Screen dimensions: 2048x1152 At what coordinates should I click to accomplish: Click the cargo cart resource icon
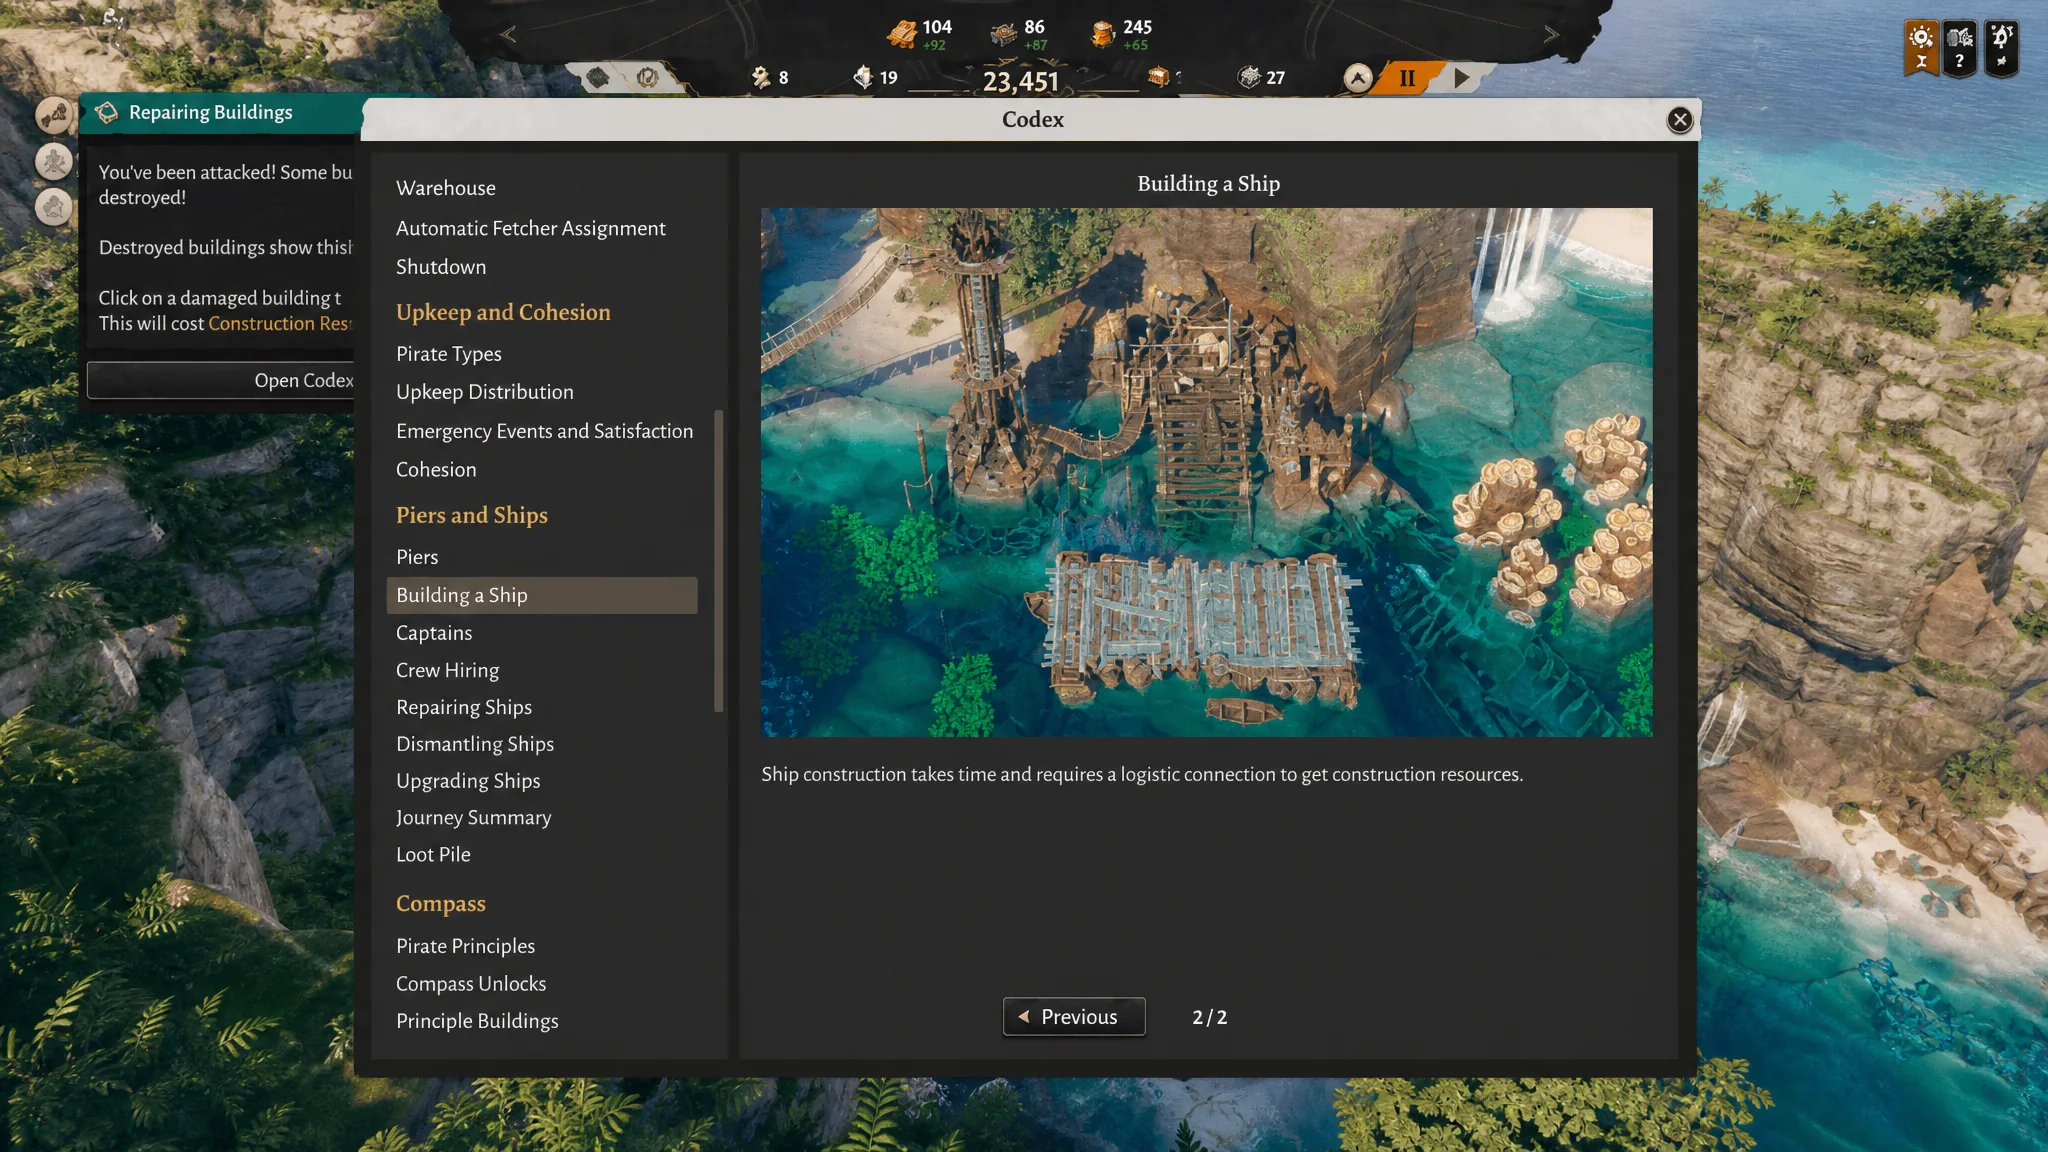point(1003,34)
